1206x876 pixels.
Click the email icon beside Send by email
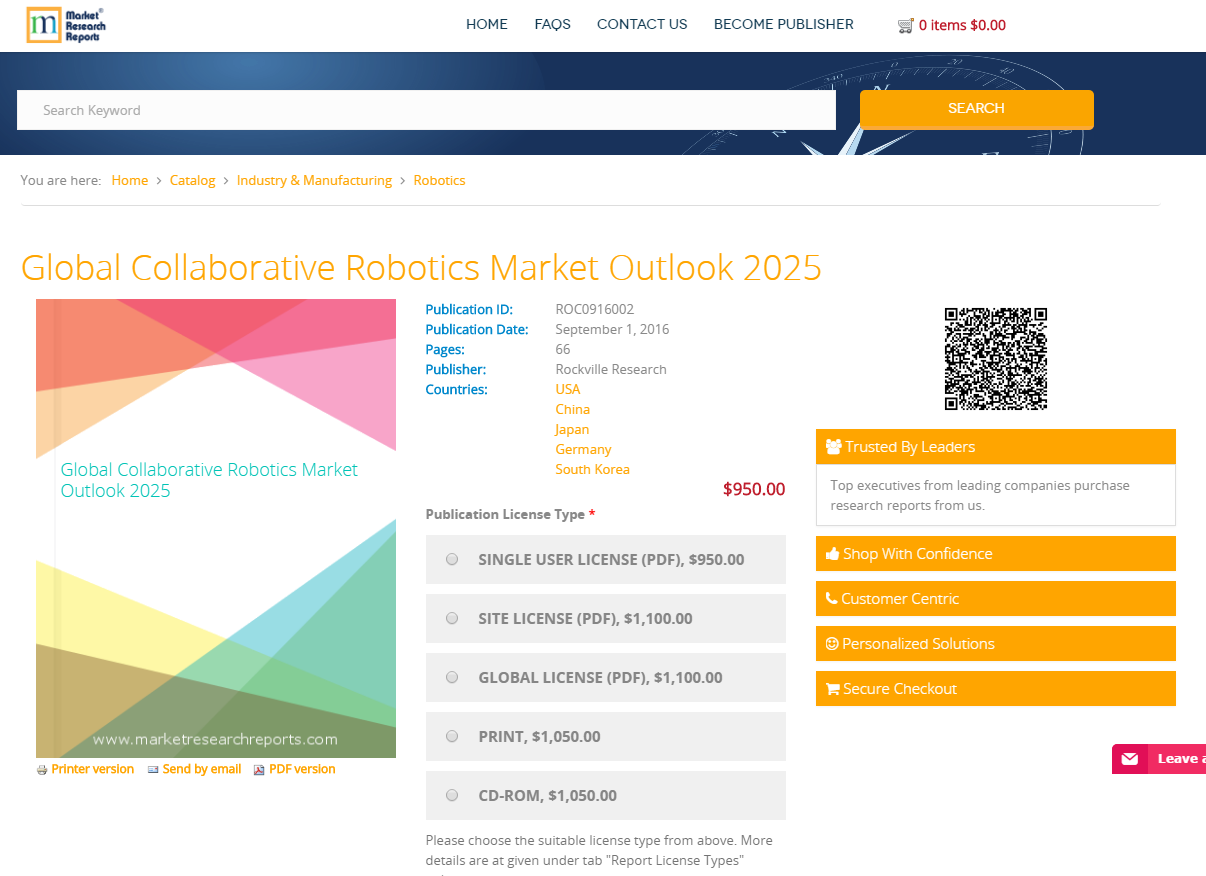[x=153, y=769]
